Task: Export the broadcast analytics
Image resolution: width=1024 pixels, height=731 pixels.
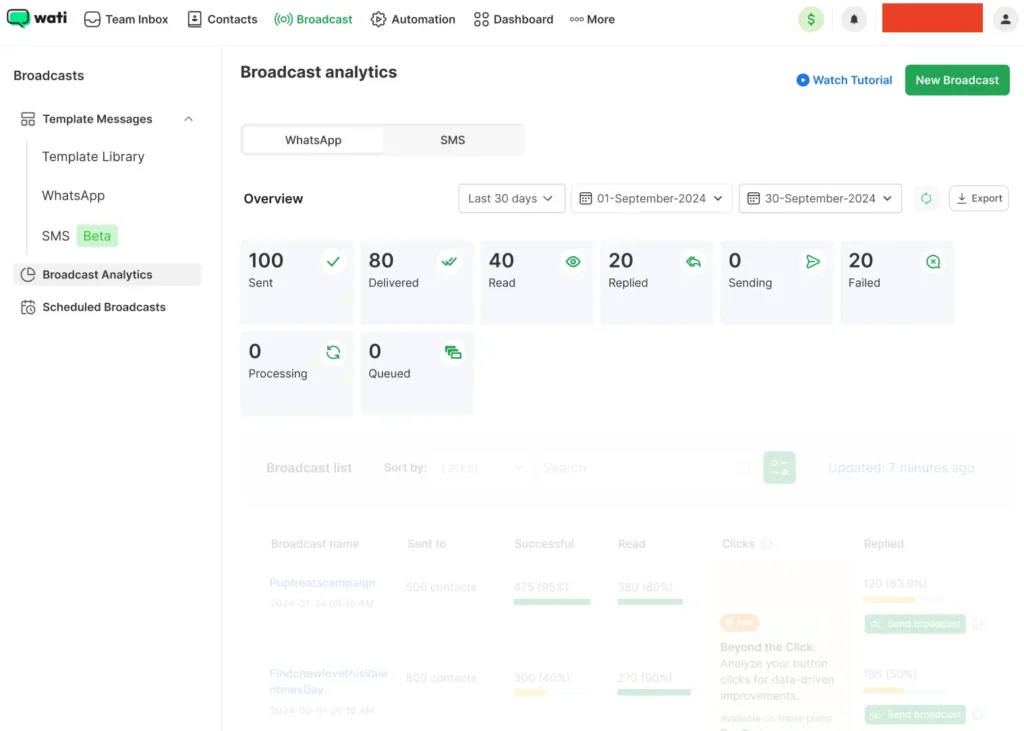Action: [979, 198]
